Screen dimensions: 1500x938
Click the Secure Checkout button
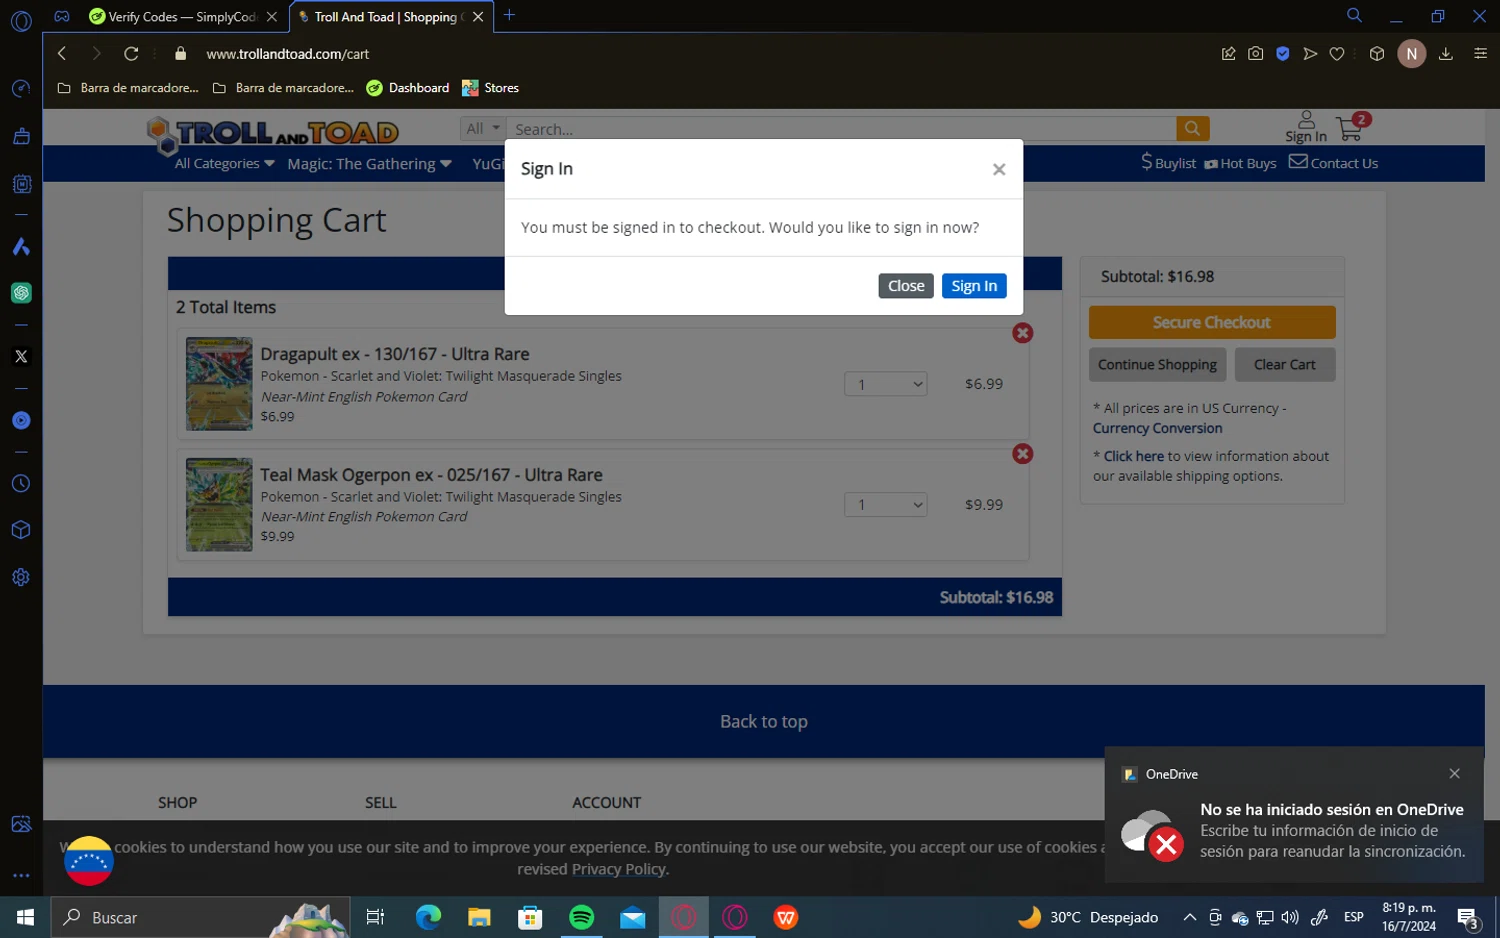point(1212,322)
